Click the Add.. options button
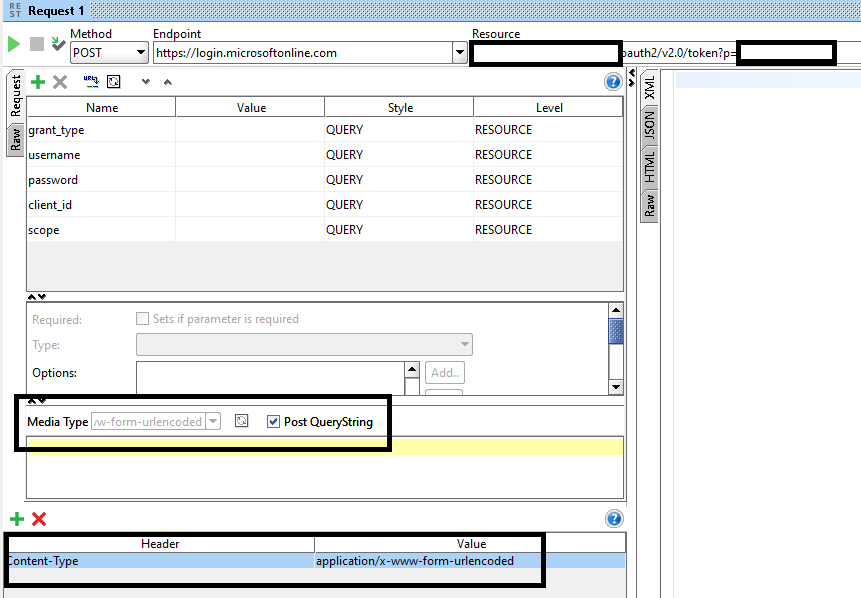Image resolution: width=861 pixels, height=598 pixels. point(445,373)
